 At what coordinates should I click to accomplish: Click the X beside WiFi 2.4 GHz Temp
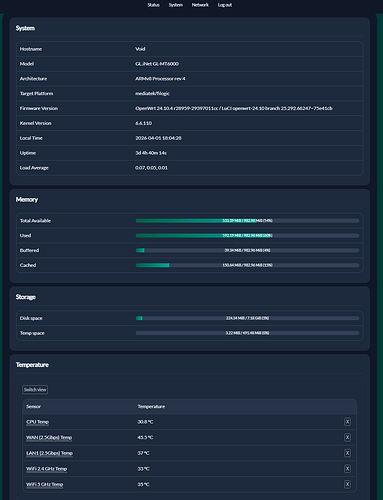(347, 469)
